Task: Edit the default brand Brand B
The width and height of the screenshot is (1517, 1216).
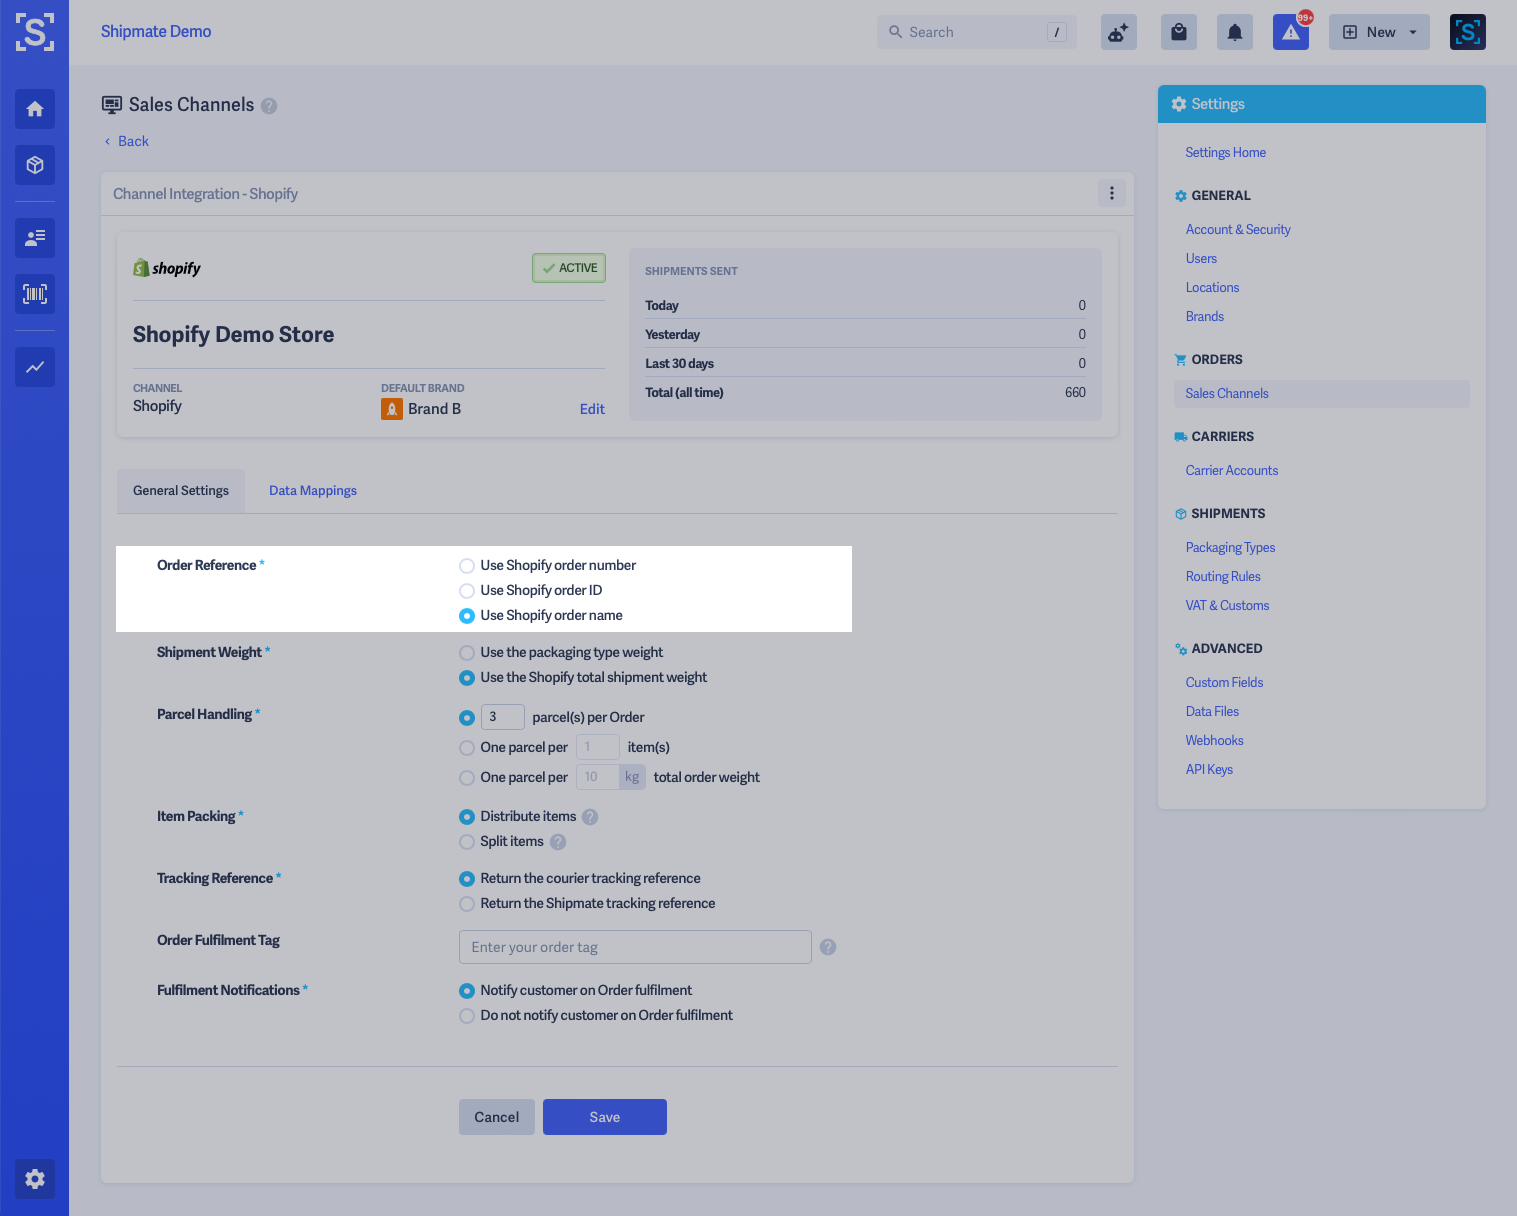Action: point(592,409)
